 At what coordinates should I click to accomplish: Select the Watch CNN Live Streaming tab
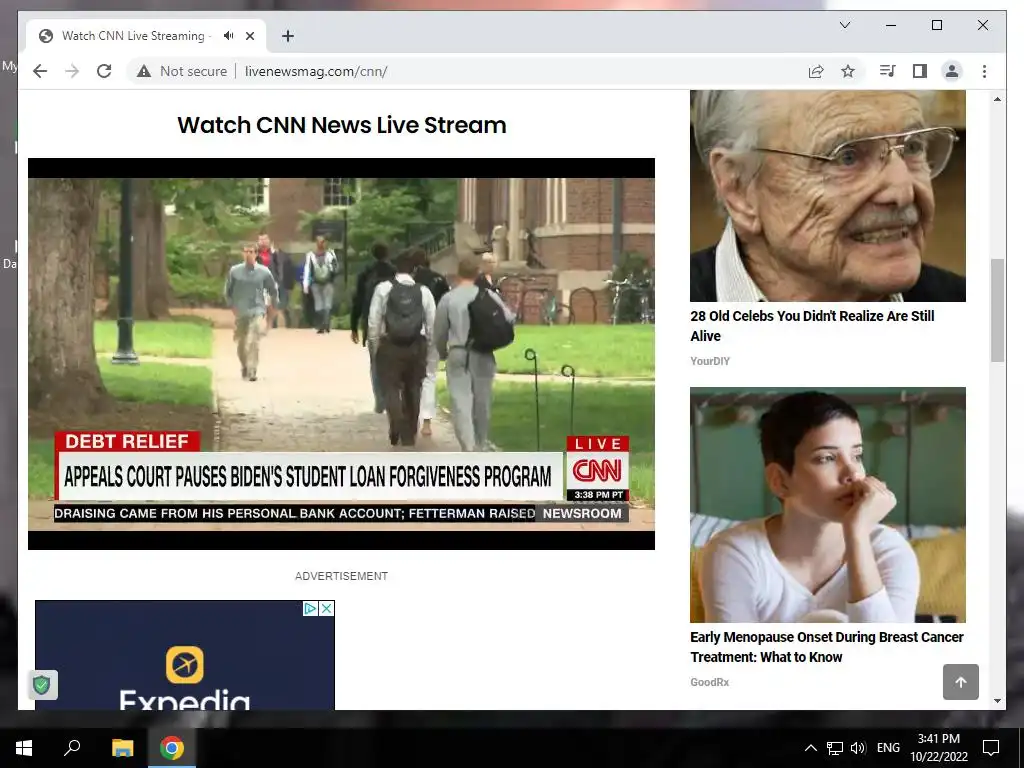tap(146, 36)
